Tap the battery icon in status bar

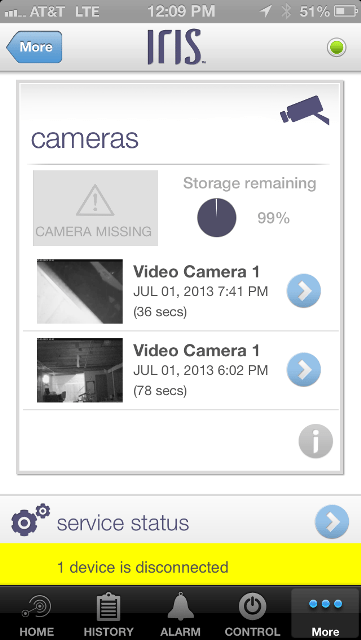345,12
